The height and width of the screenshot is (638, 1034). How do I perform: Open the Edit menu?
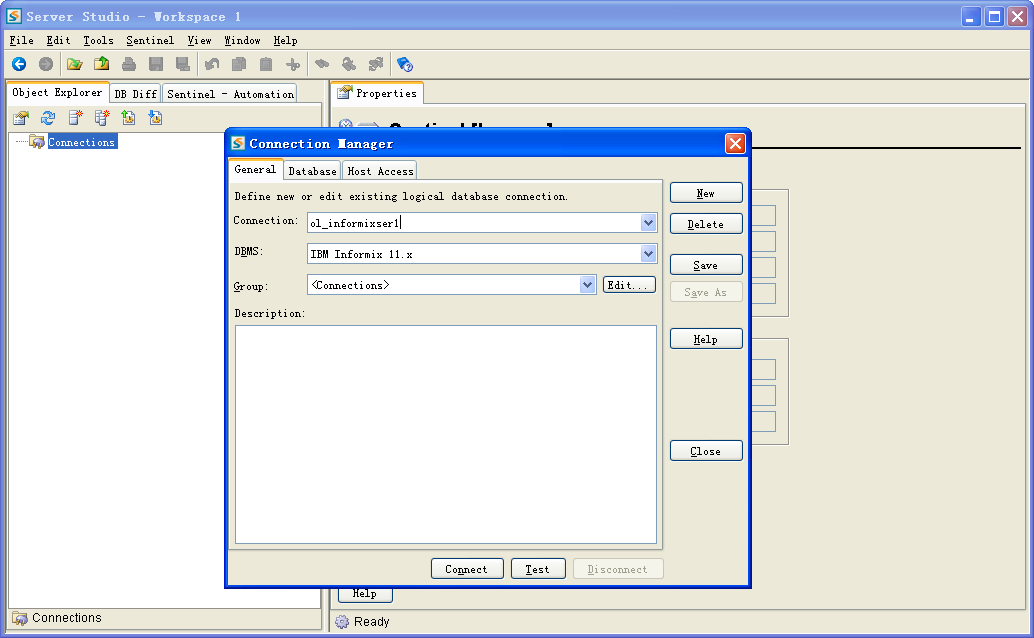pos(58,40)
